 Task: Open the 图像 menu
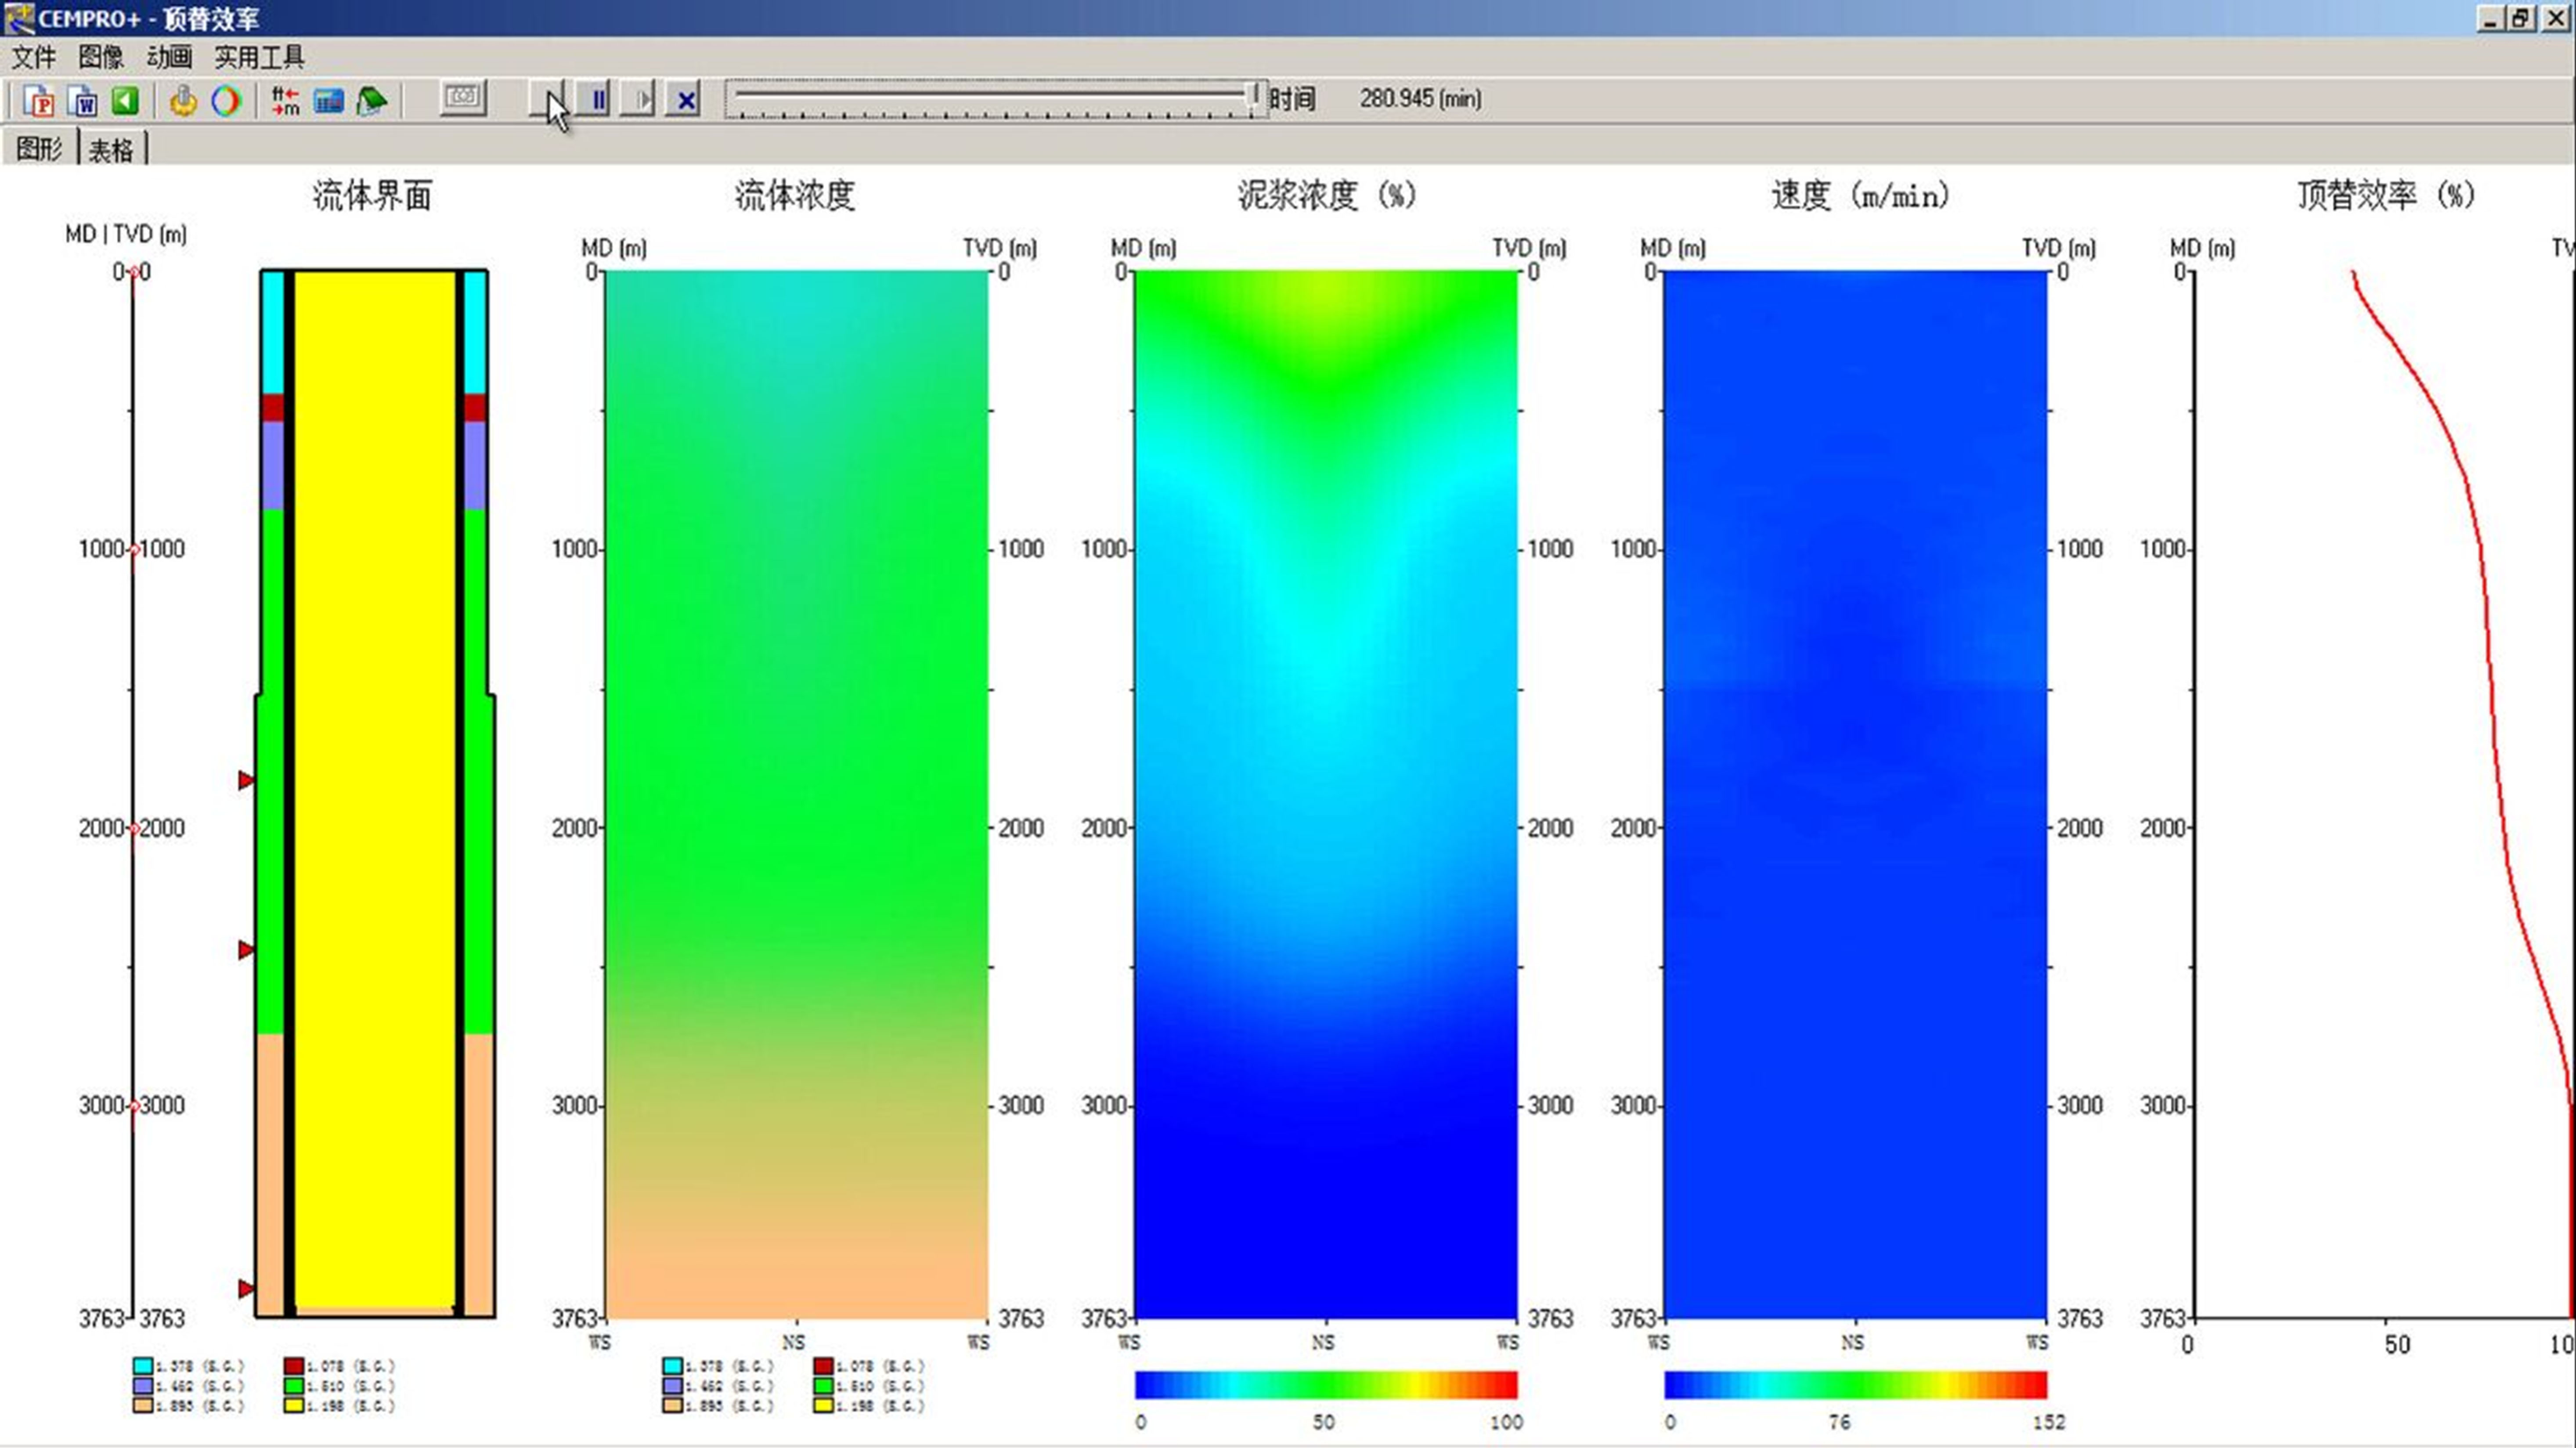[x=101, y=57]
